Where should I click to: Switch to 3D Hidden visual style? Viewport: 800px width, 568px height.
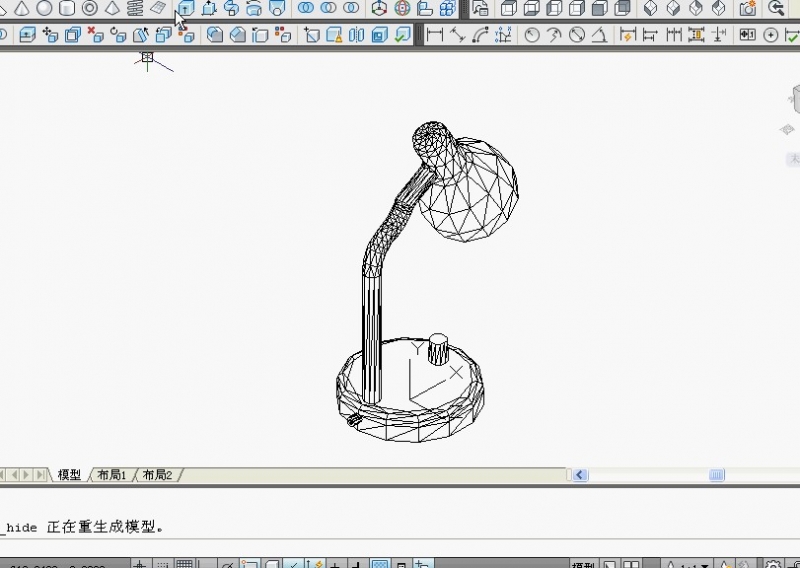click(554, 8)
